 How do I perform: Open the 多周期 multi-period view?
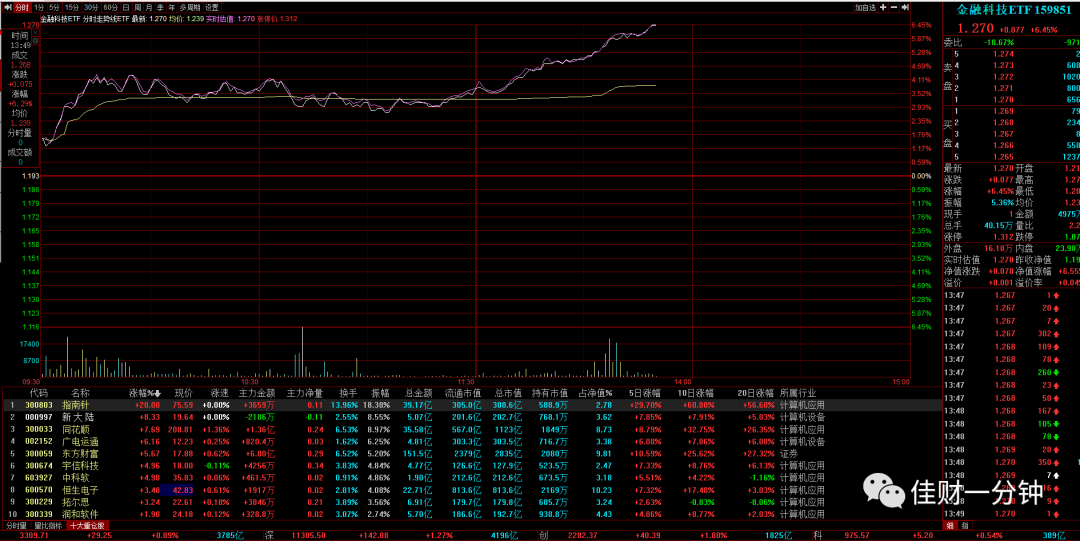[189, 7]
